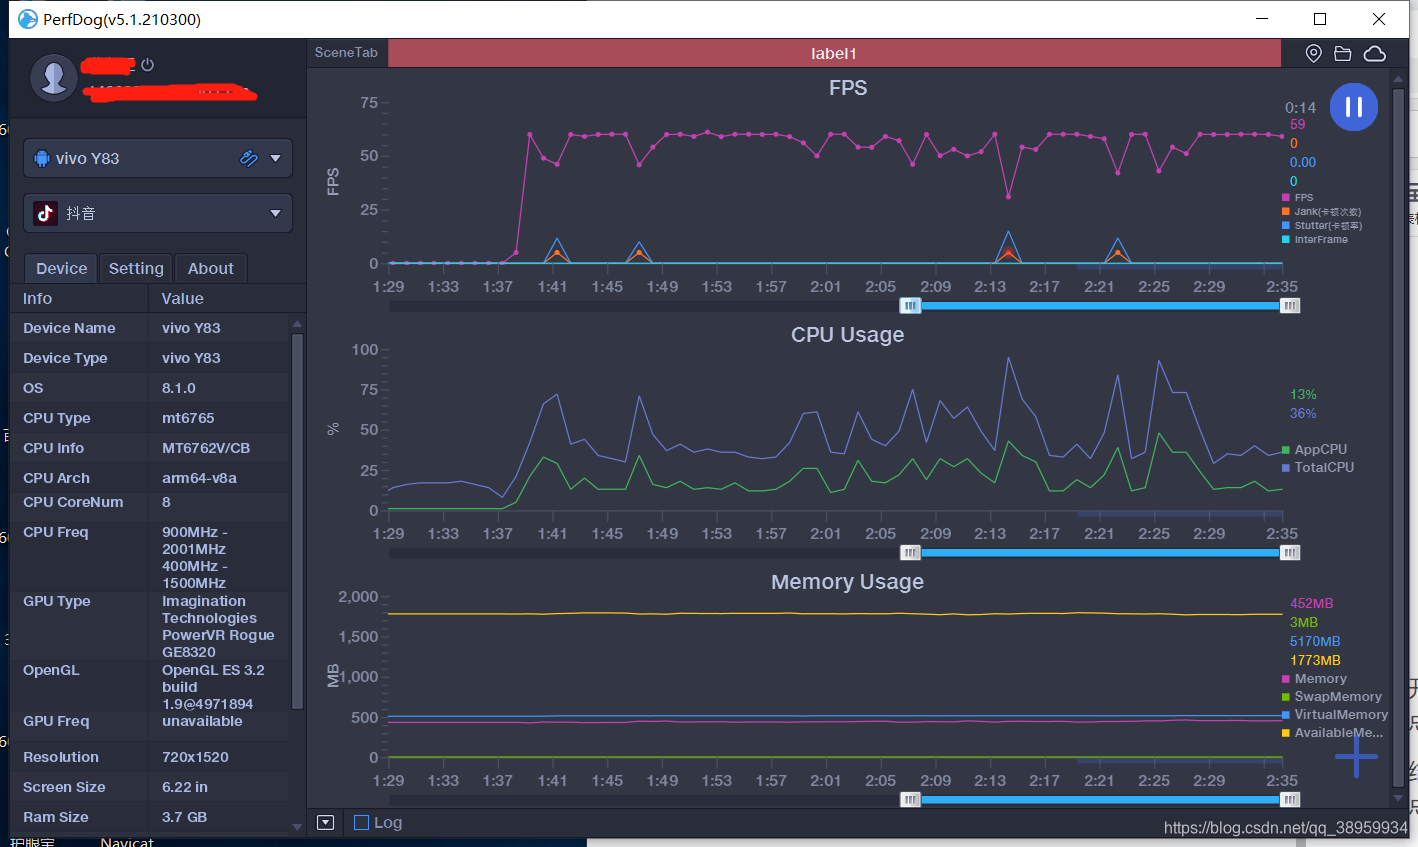1418x847 pixels.
Task: Select the CPU Type value mt6765
Action: (188, 418)
